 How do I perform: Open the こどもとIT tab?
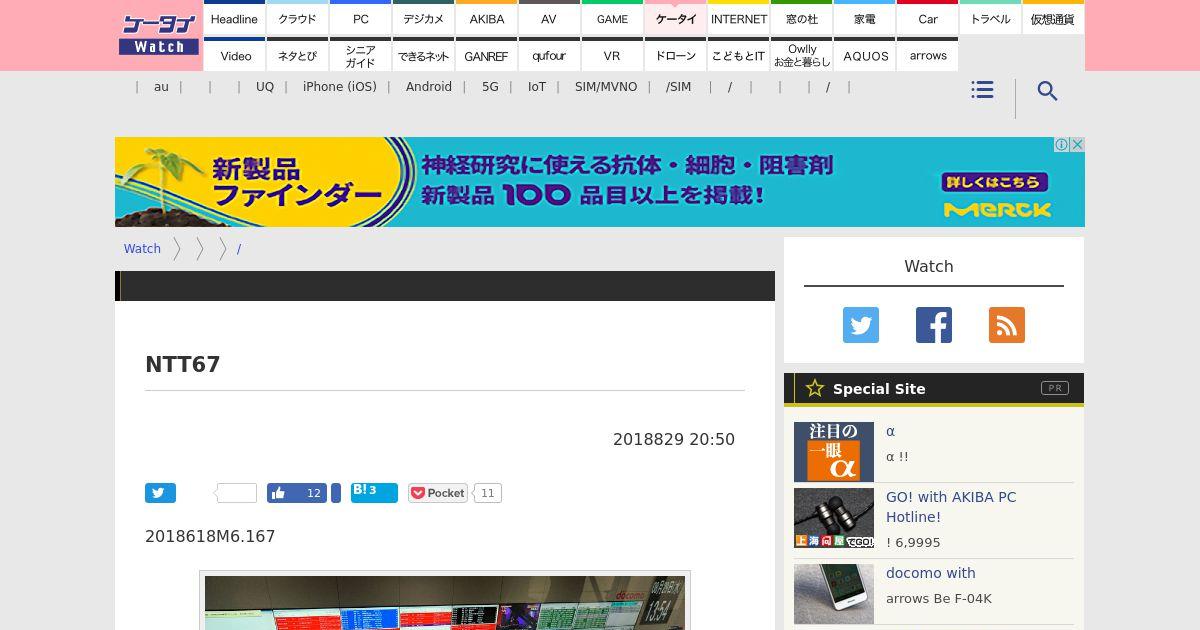[739, 56]
